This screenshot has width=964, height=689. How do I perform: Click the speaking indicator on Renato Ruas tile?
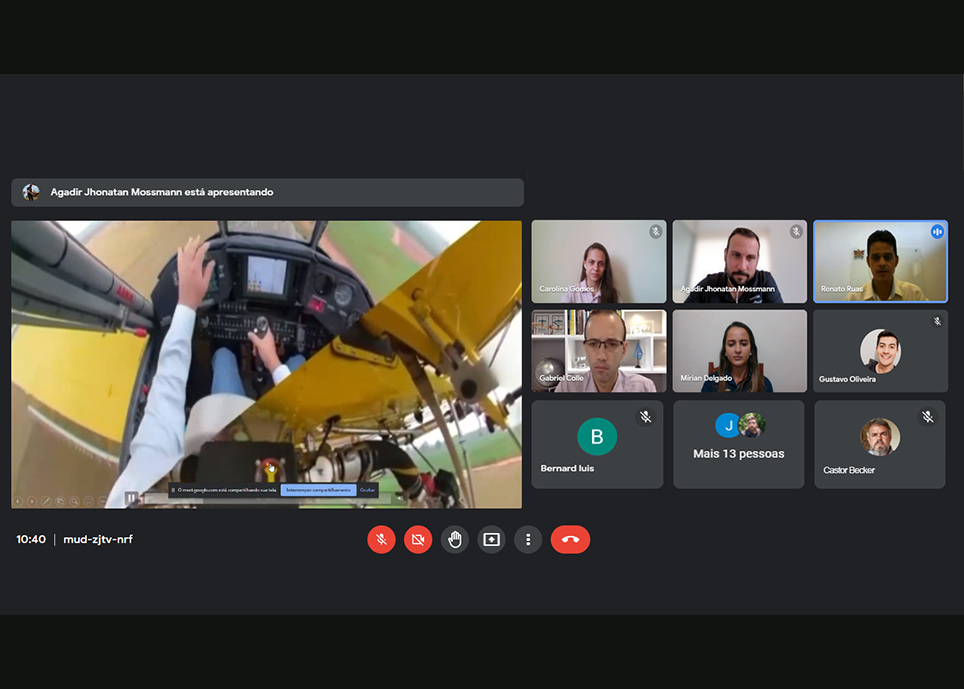tap(937, 232)
